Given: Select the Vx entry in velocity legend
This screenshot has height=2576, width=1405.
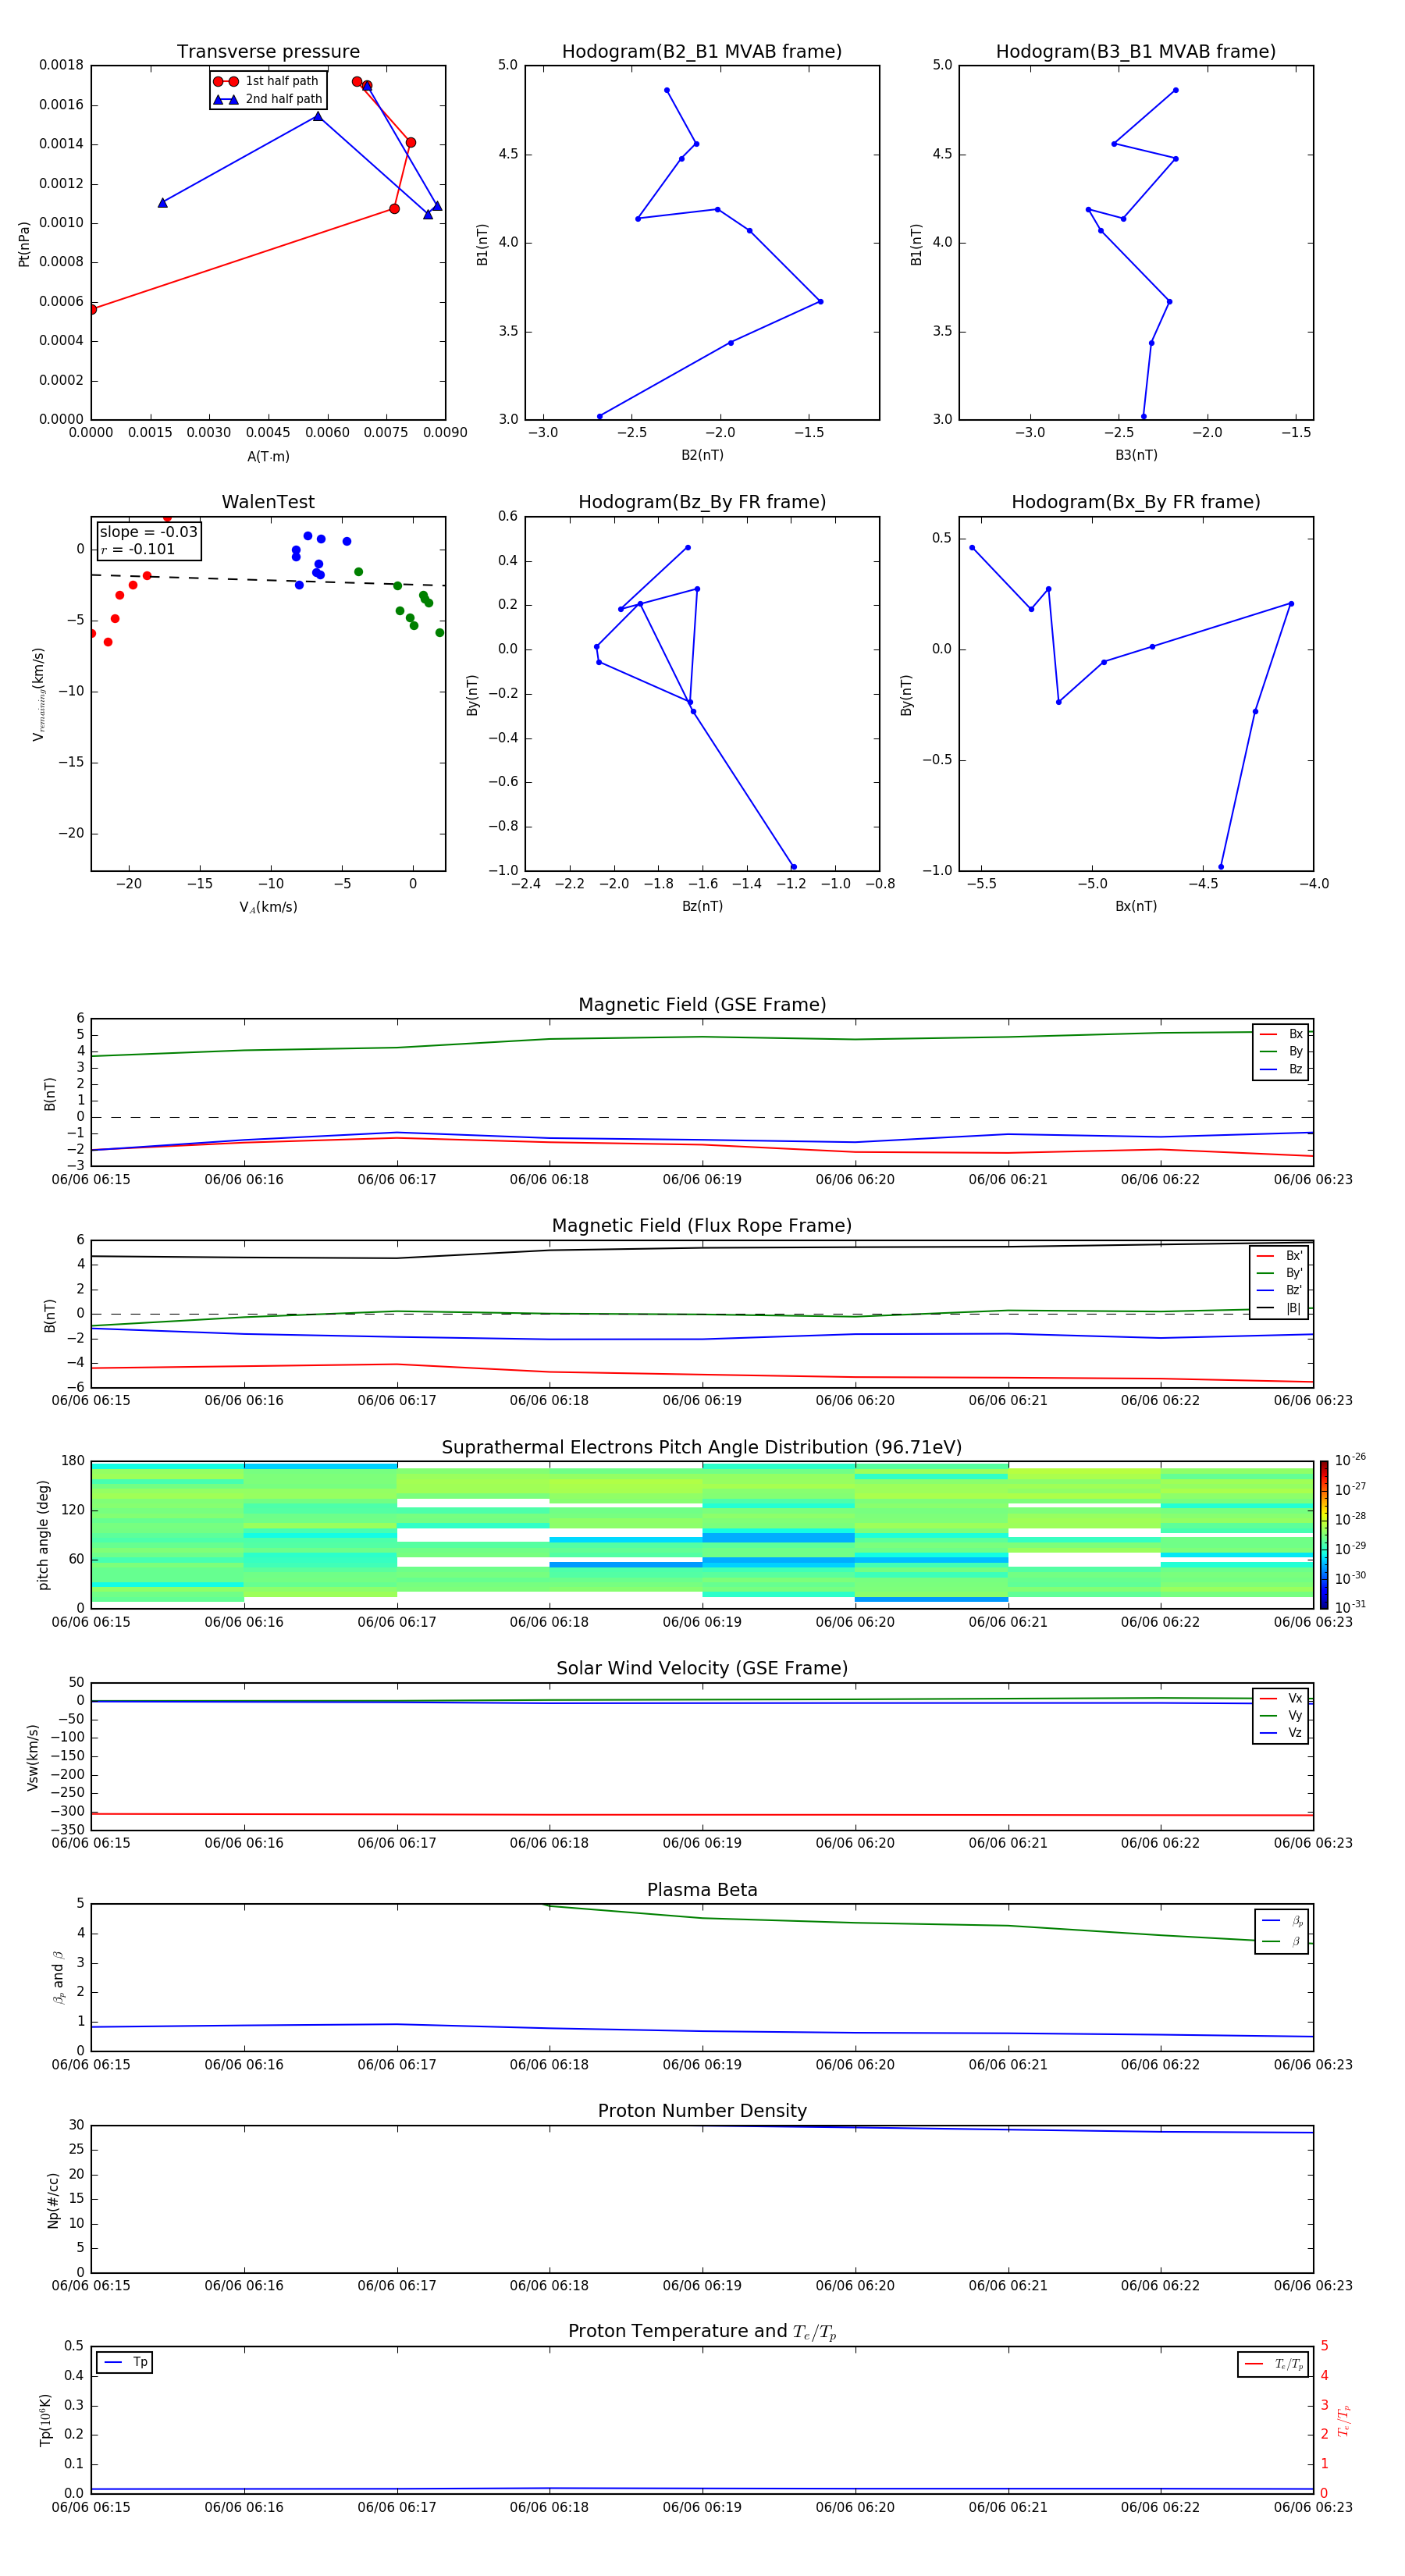Looking at the screenshot, I should pos(1281,1698).
